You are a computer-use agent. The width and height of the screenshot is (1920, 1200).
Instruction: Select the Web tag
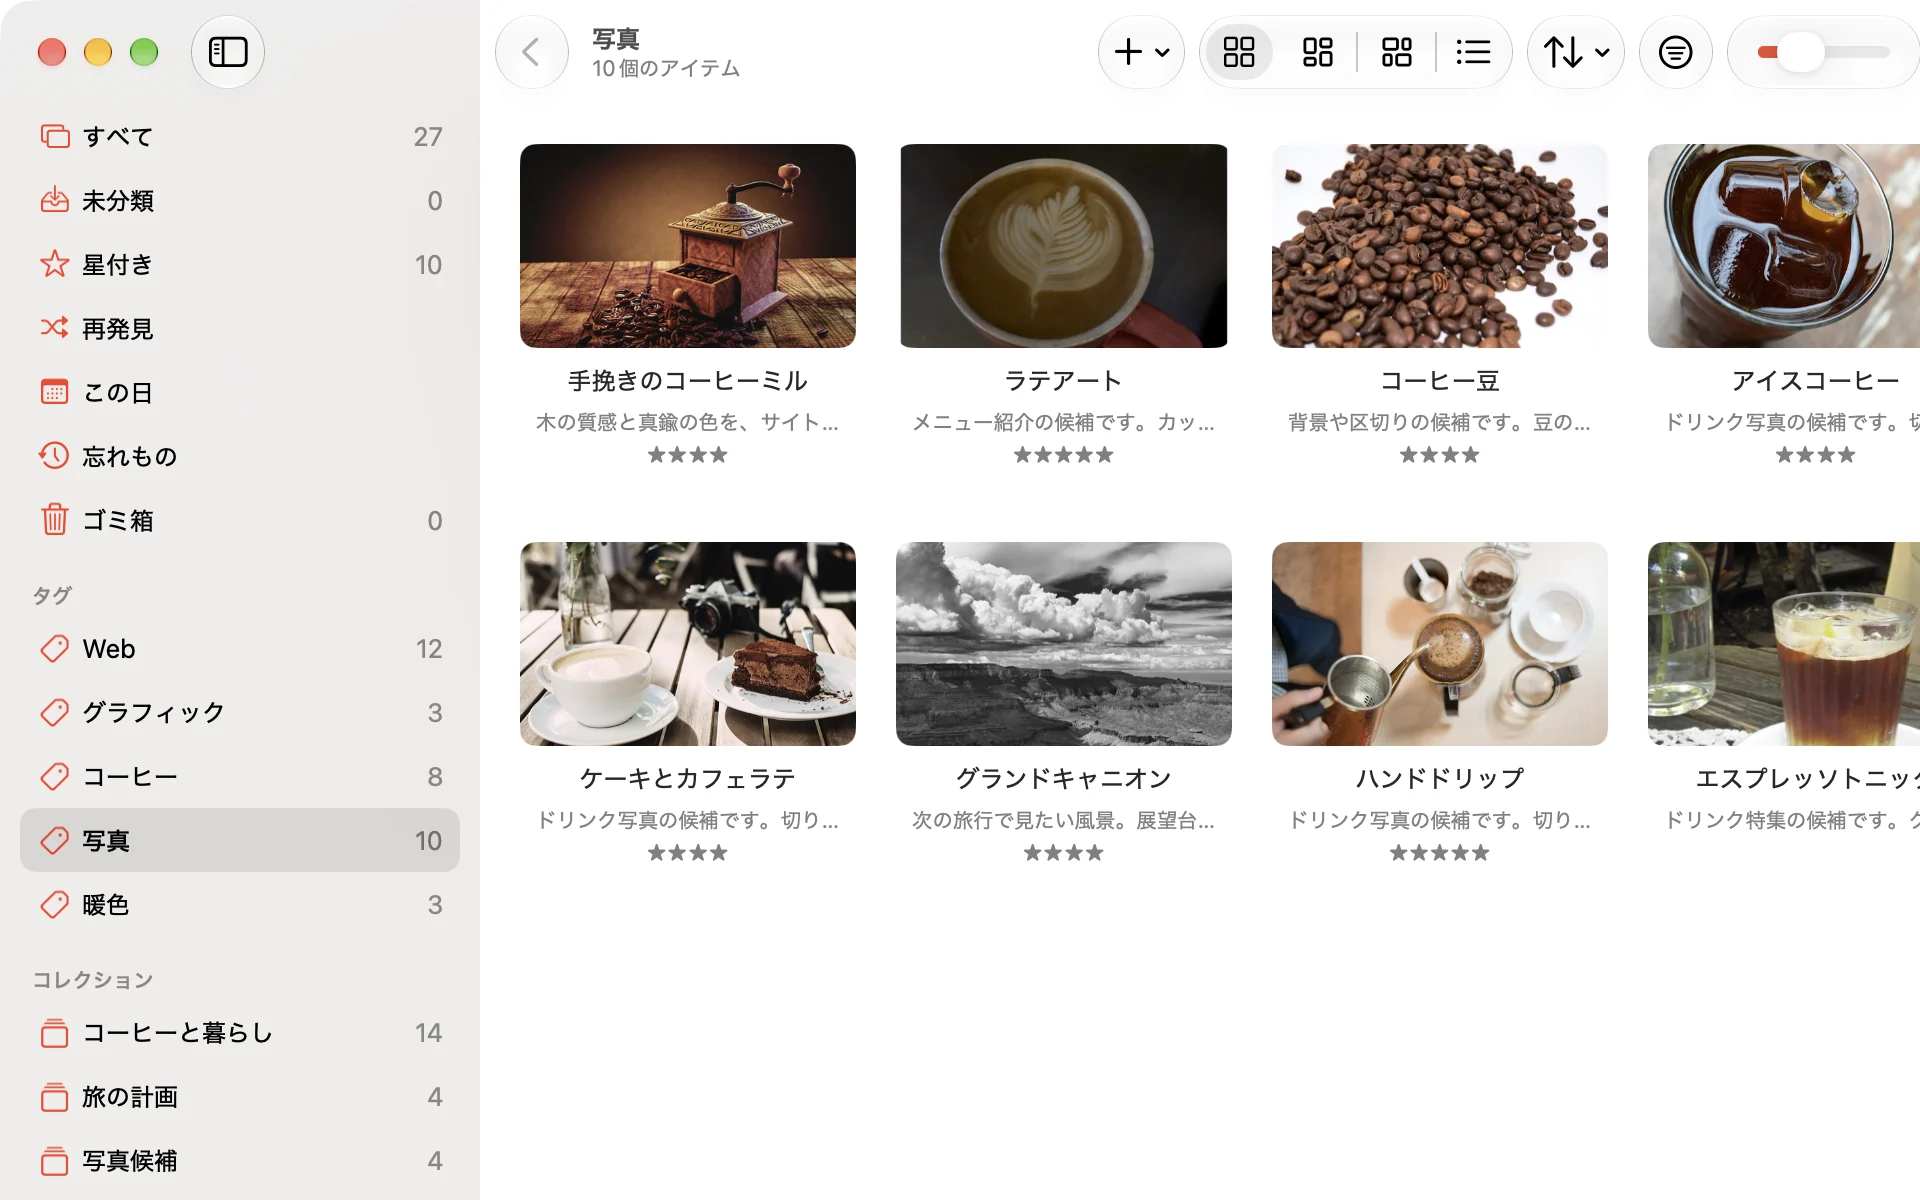(x=240, y=648)
